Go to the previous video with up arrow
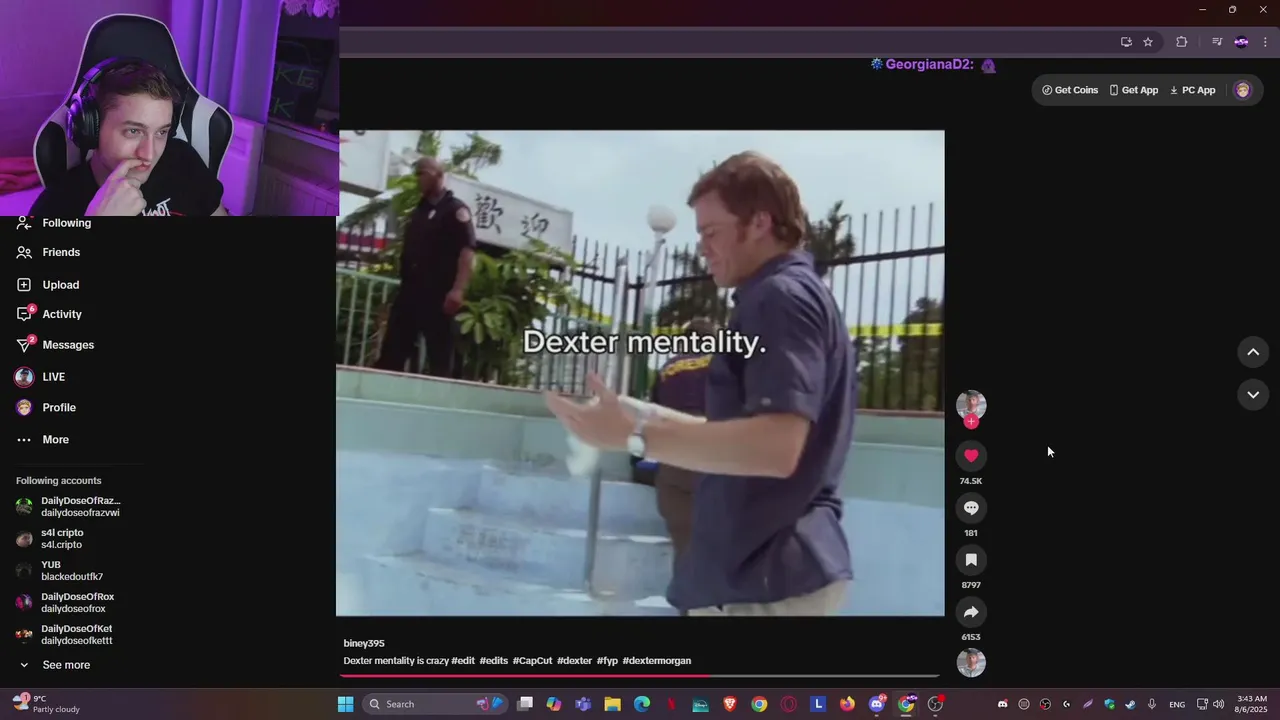The width and height of the screenshot is (1280, 720). click(x=1253, y=352)
